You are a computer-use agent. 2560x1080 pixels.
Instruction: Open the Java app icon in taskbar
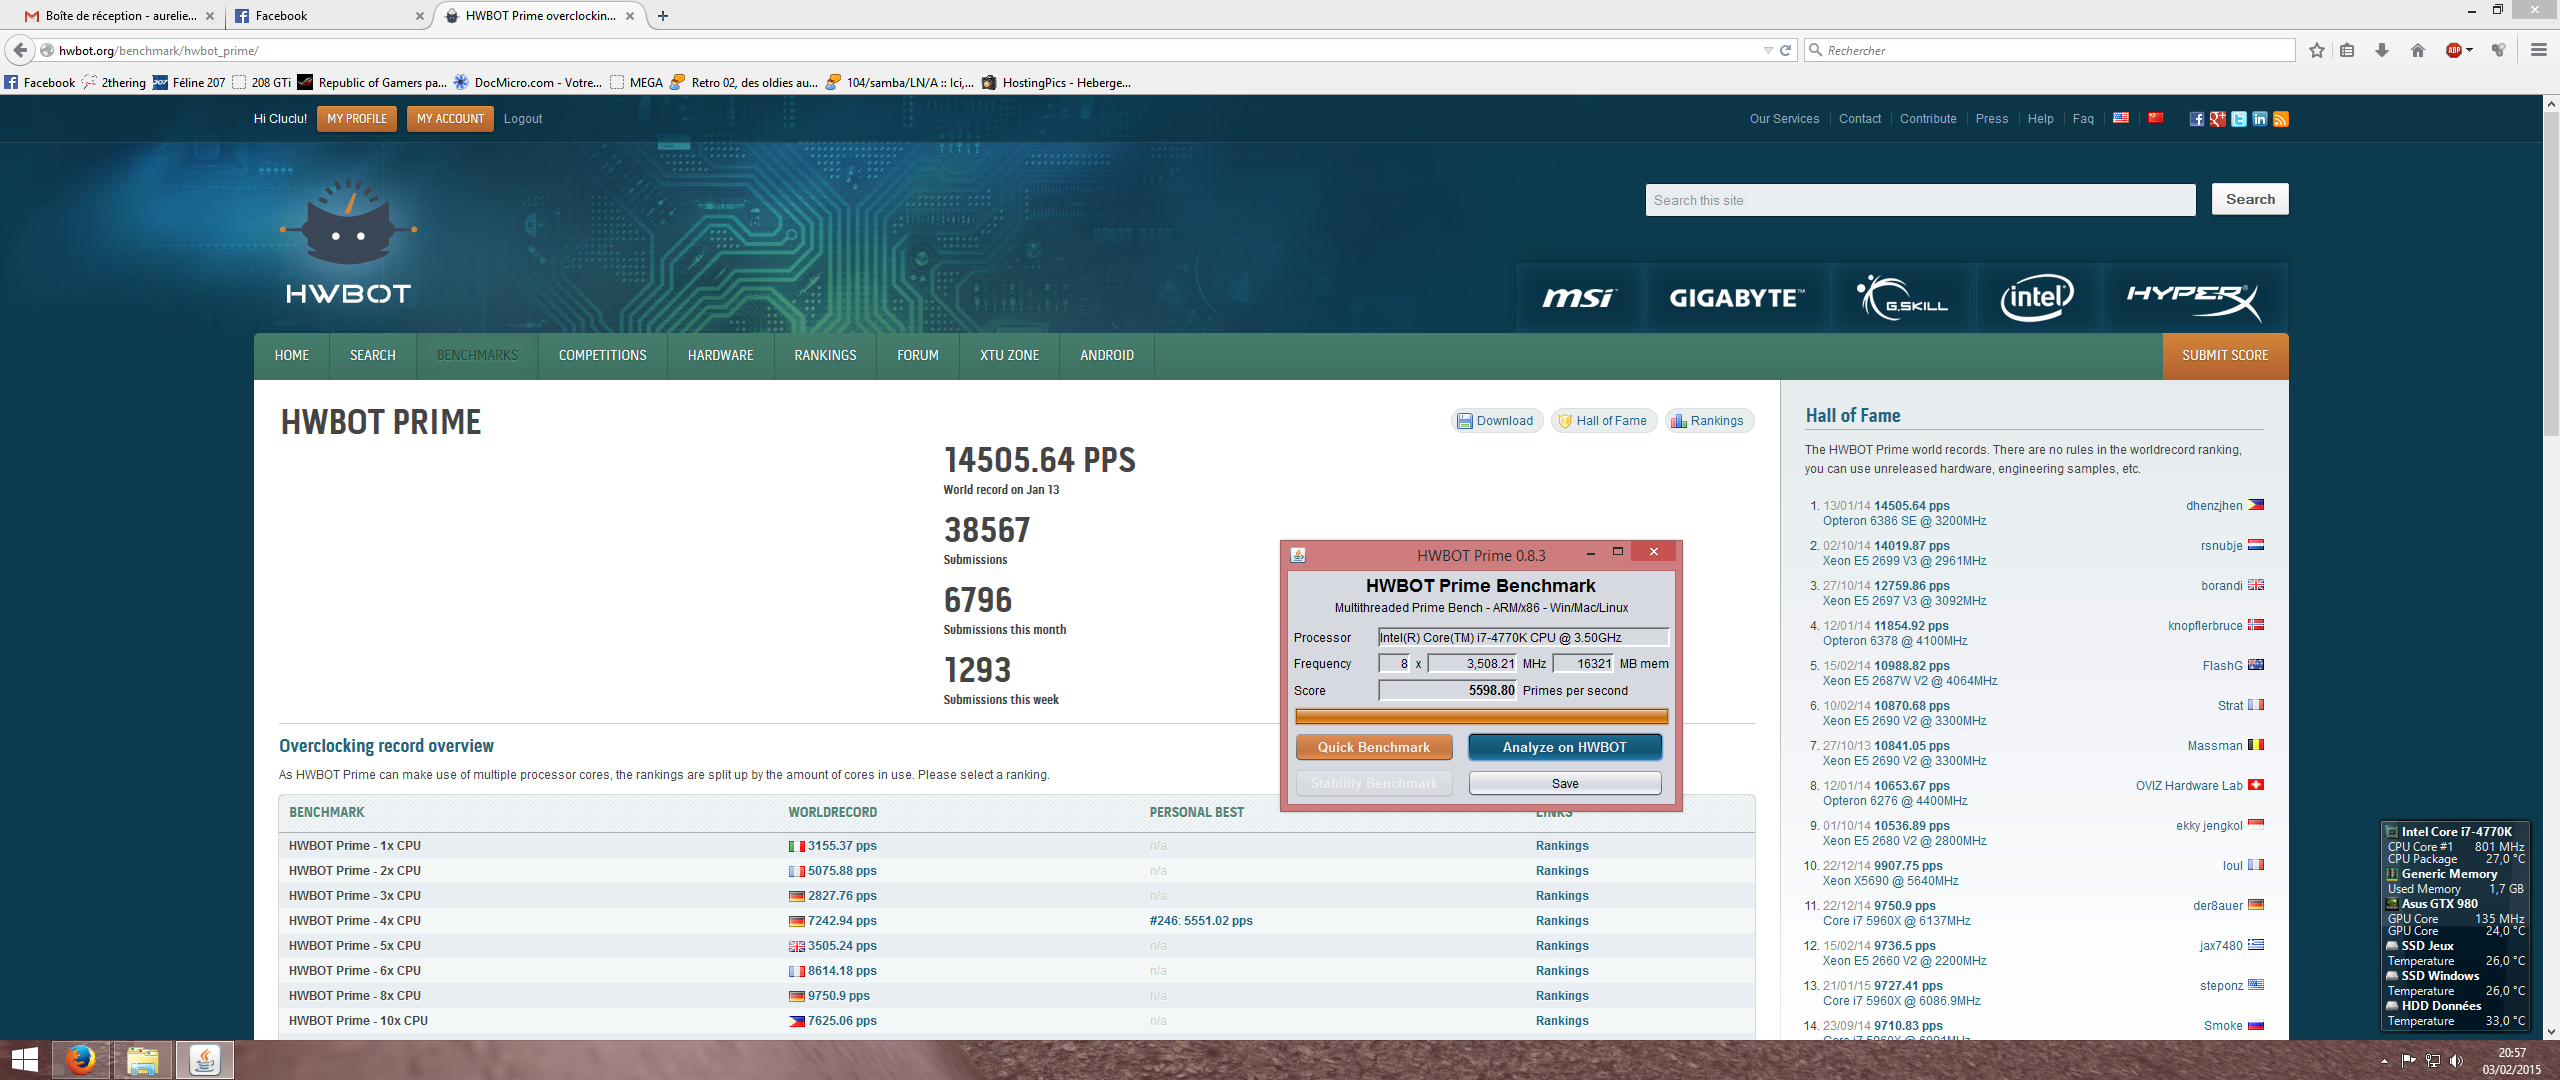(x=204, y=1060)
